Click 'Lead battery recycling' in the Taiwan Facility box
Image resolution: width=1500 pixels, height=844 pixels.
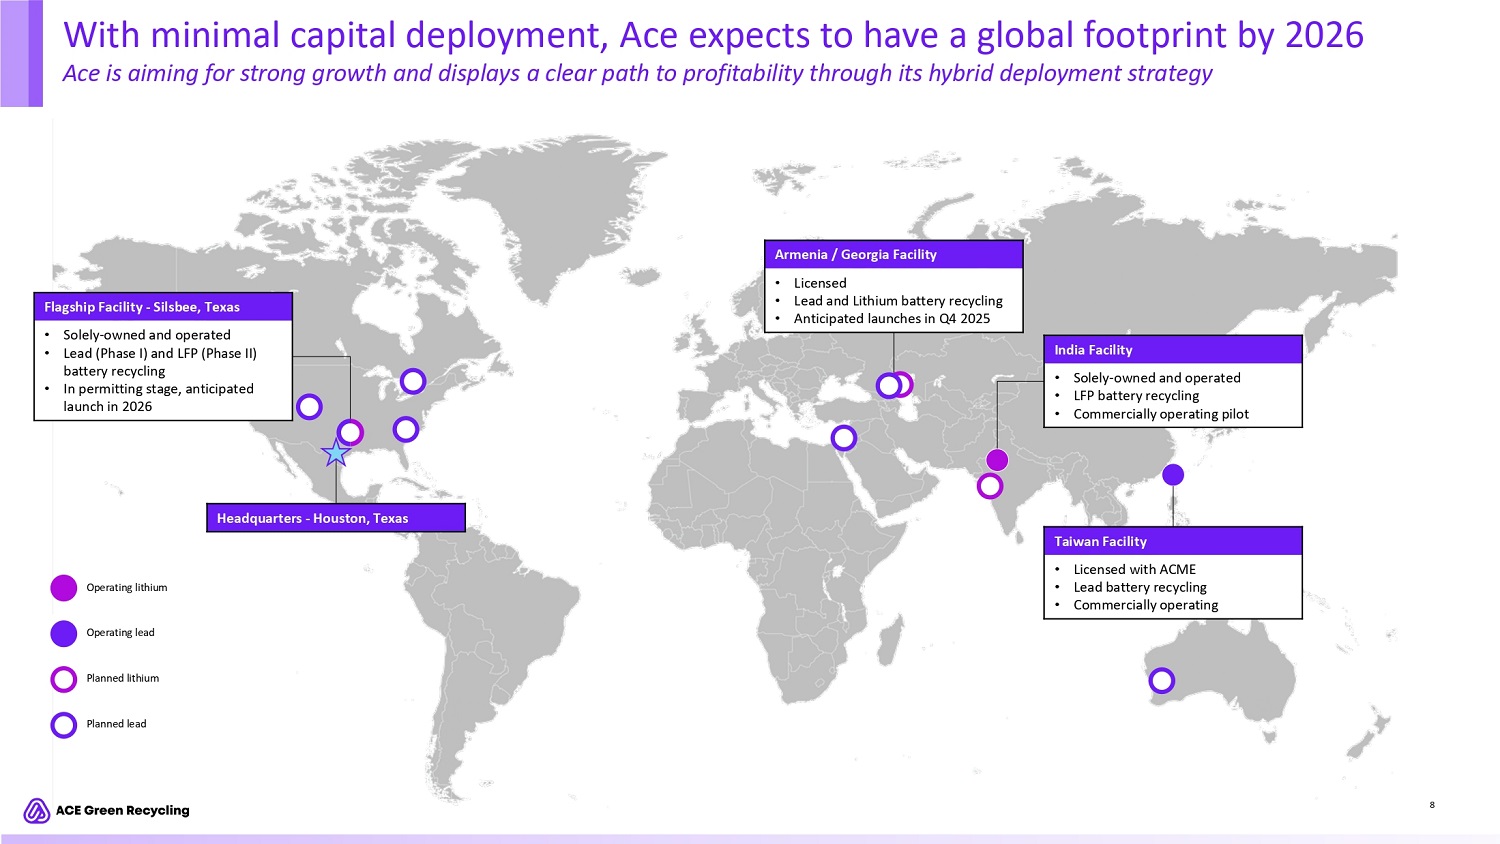pyautogui.click(x=1140, y=587)
